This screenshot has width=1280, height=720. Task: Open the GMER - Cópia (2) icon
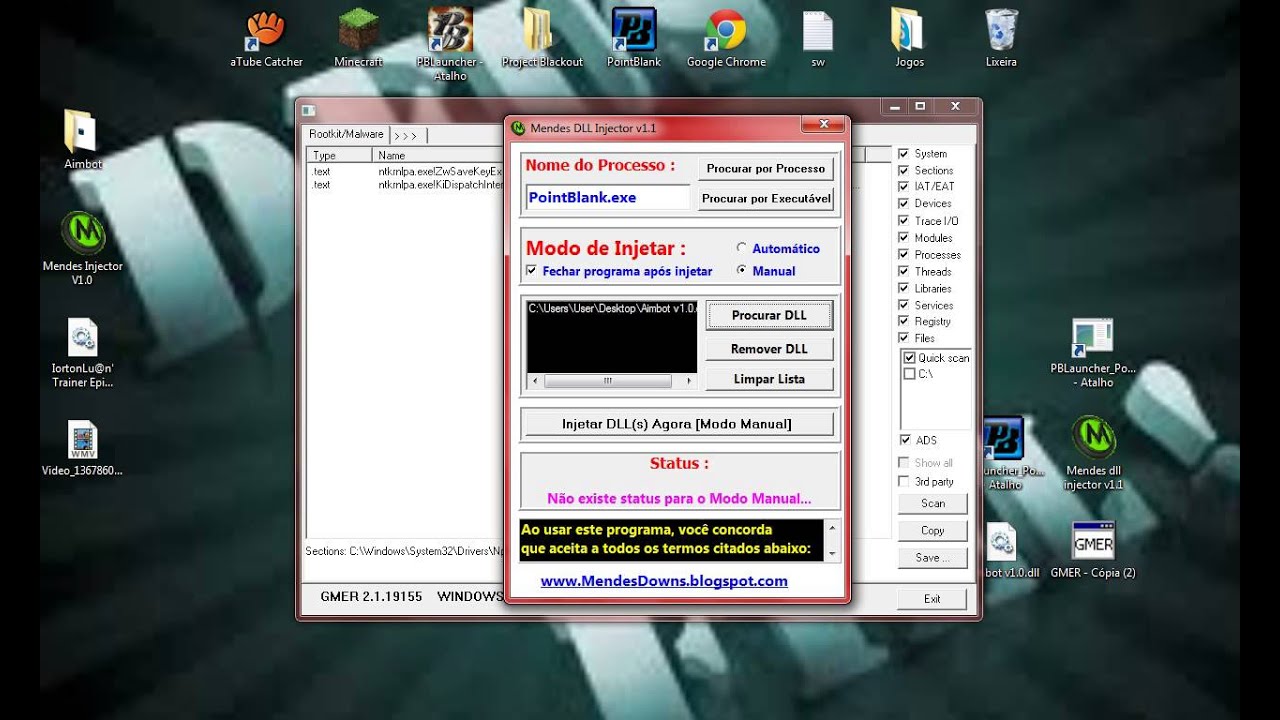(x=1094, y=550)
